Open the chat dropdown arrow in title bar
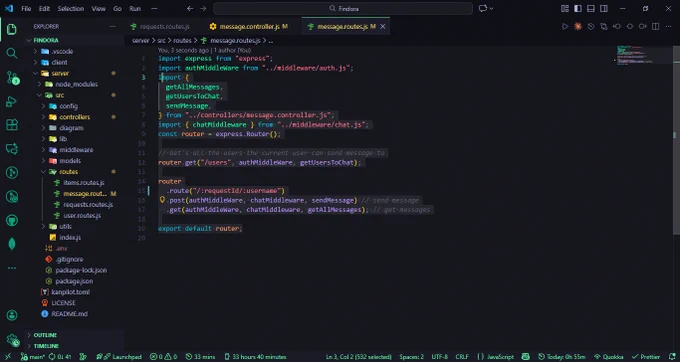680x362 pixels. (x=491, y=9)
